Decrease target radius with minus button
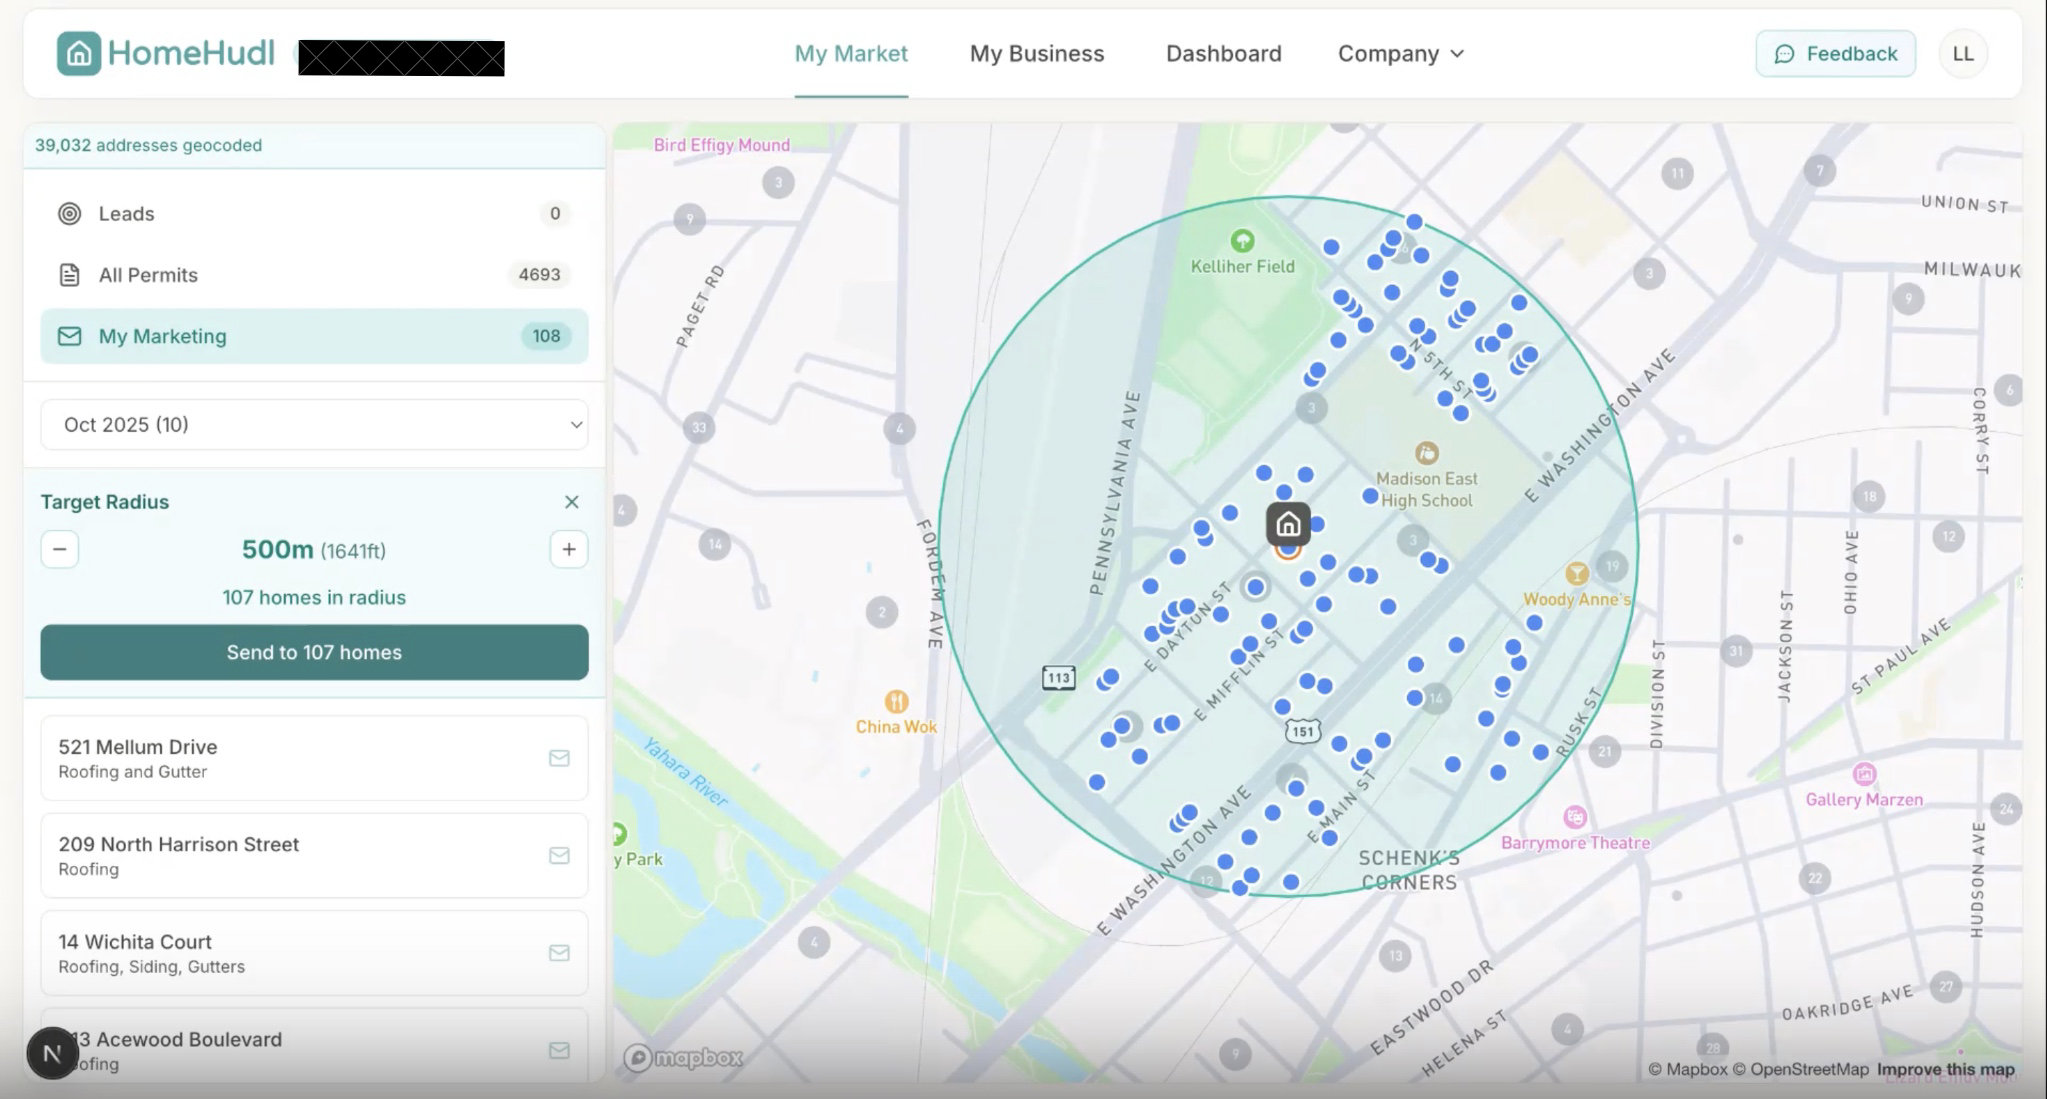Image resolution: width=2047 pixels, height=1099 pixels. (x=60, y=549)
